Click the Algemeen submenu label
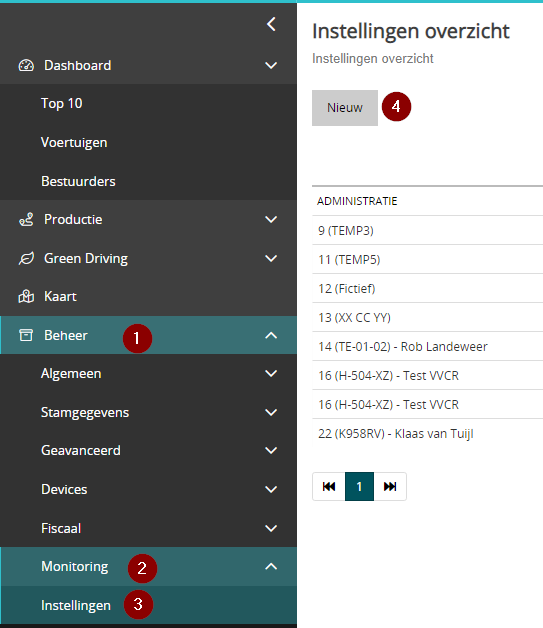This screenshot has width=543, height=628. click(71, 374)
